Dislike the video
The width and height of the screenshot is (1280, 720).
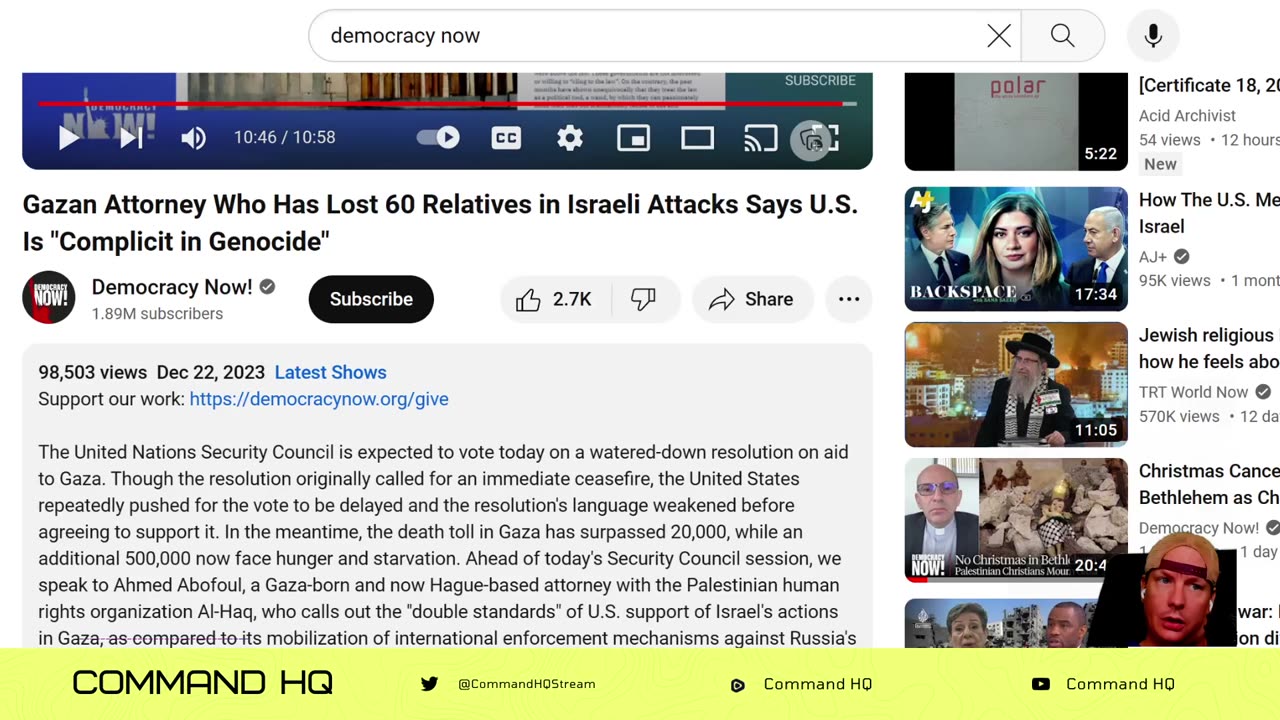(x=644, y=299)
